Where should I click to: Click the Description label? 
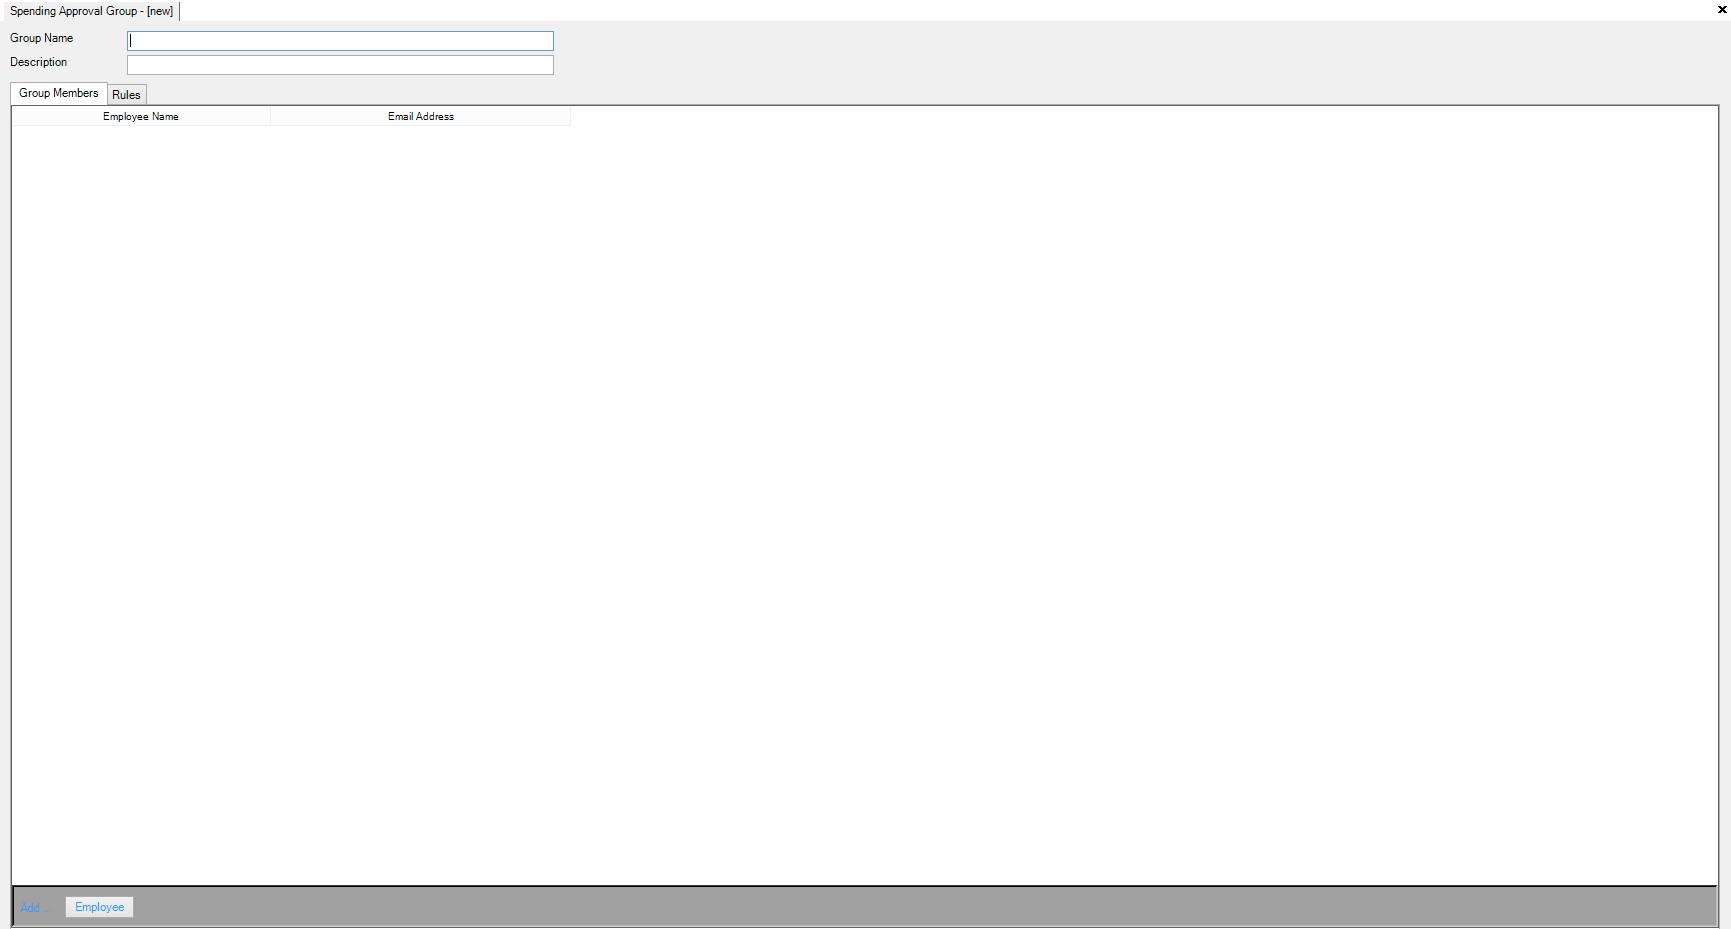click(x=39, y=62)
